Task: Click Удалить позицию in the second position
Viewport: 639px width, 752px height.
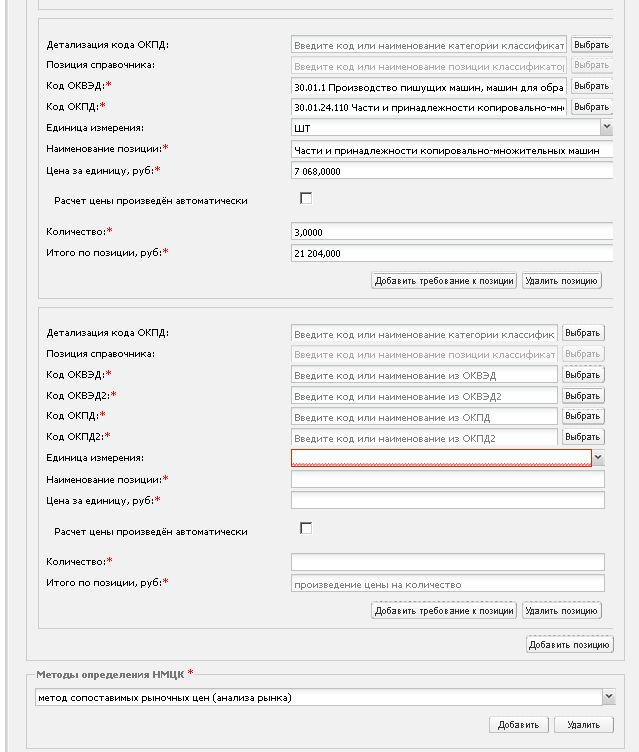Action: coord(561,611)
